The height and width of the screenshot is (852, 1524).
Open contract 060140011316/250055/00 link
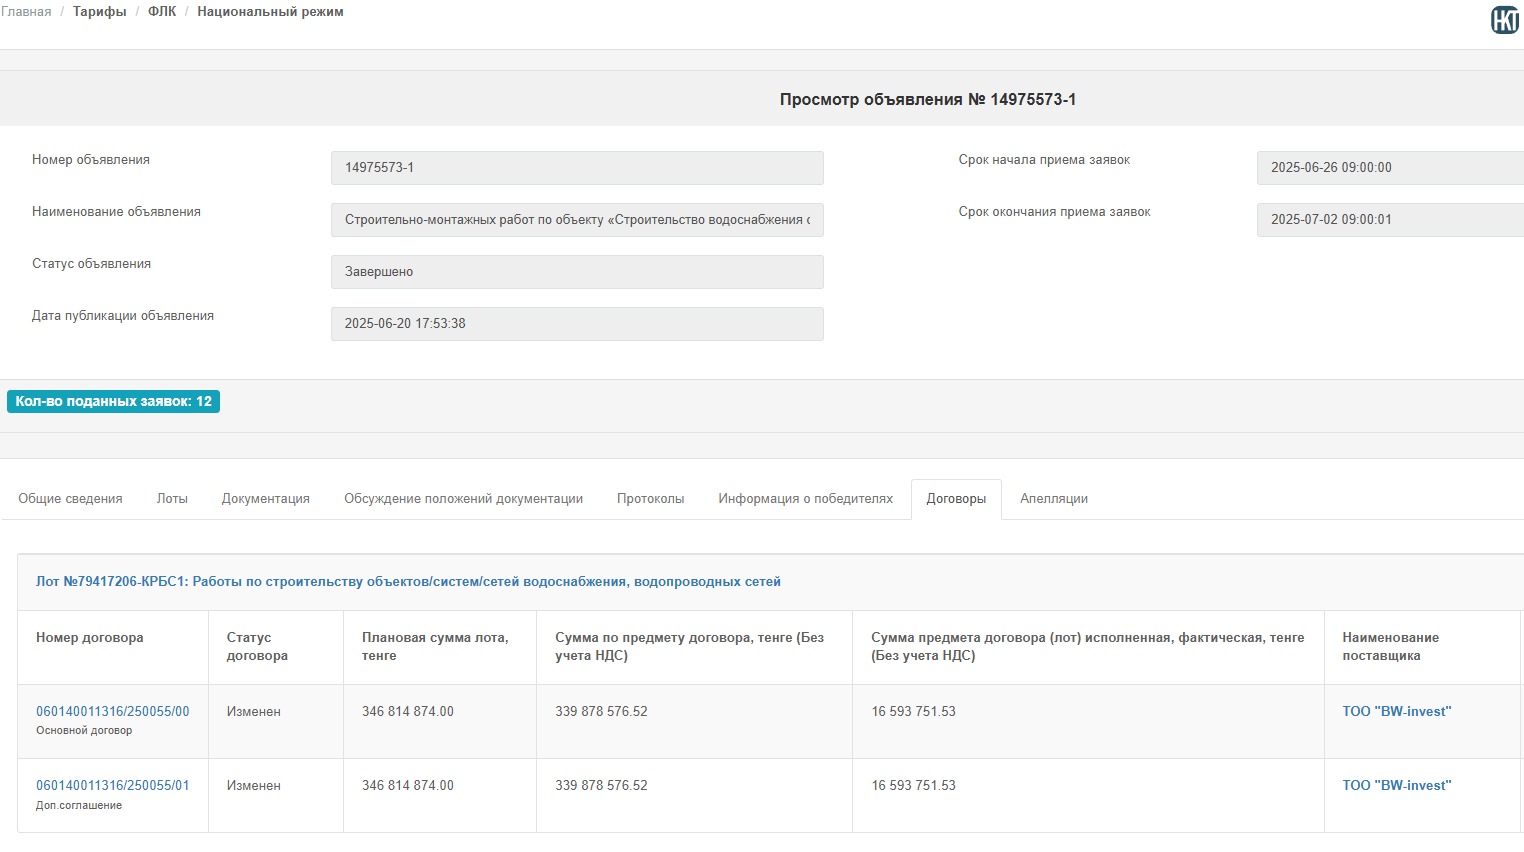coord(112,712)
